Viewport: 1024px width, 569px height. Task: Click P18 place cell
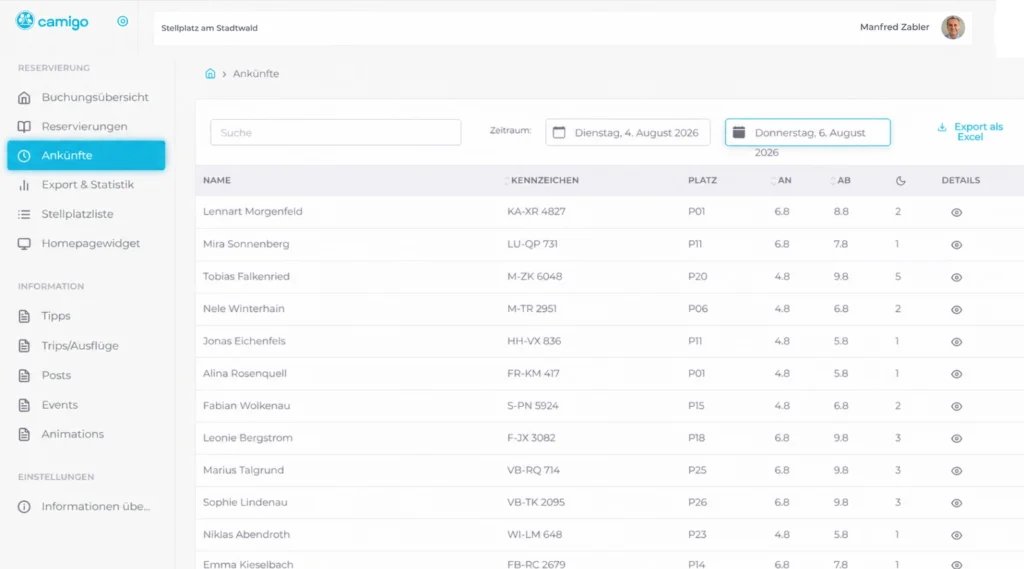[696, 438]
